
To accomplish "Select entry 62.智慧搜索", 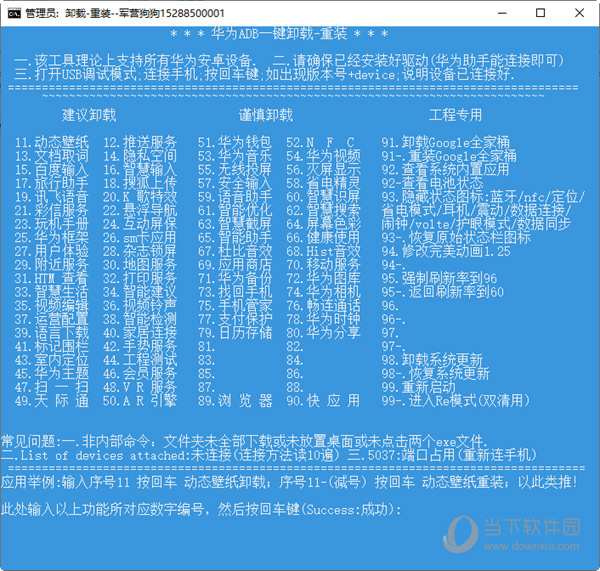I will pyautogui.click(x=323, y=210).
